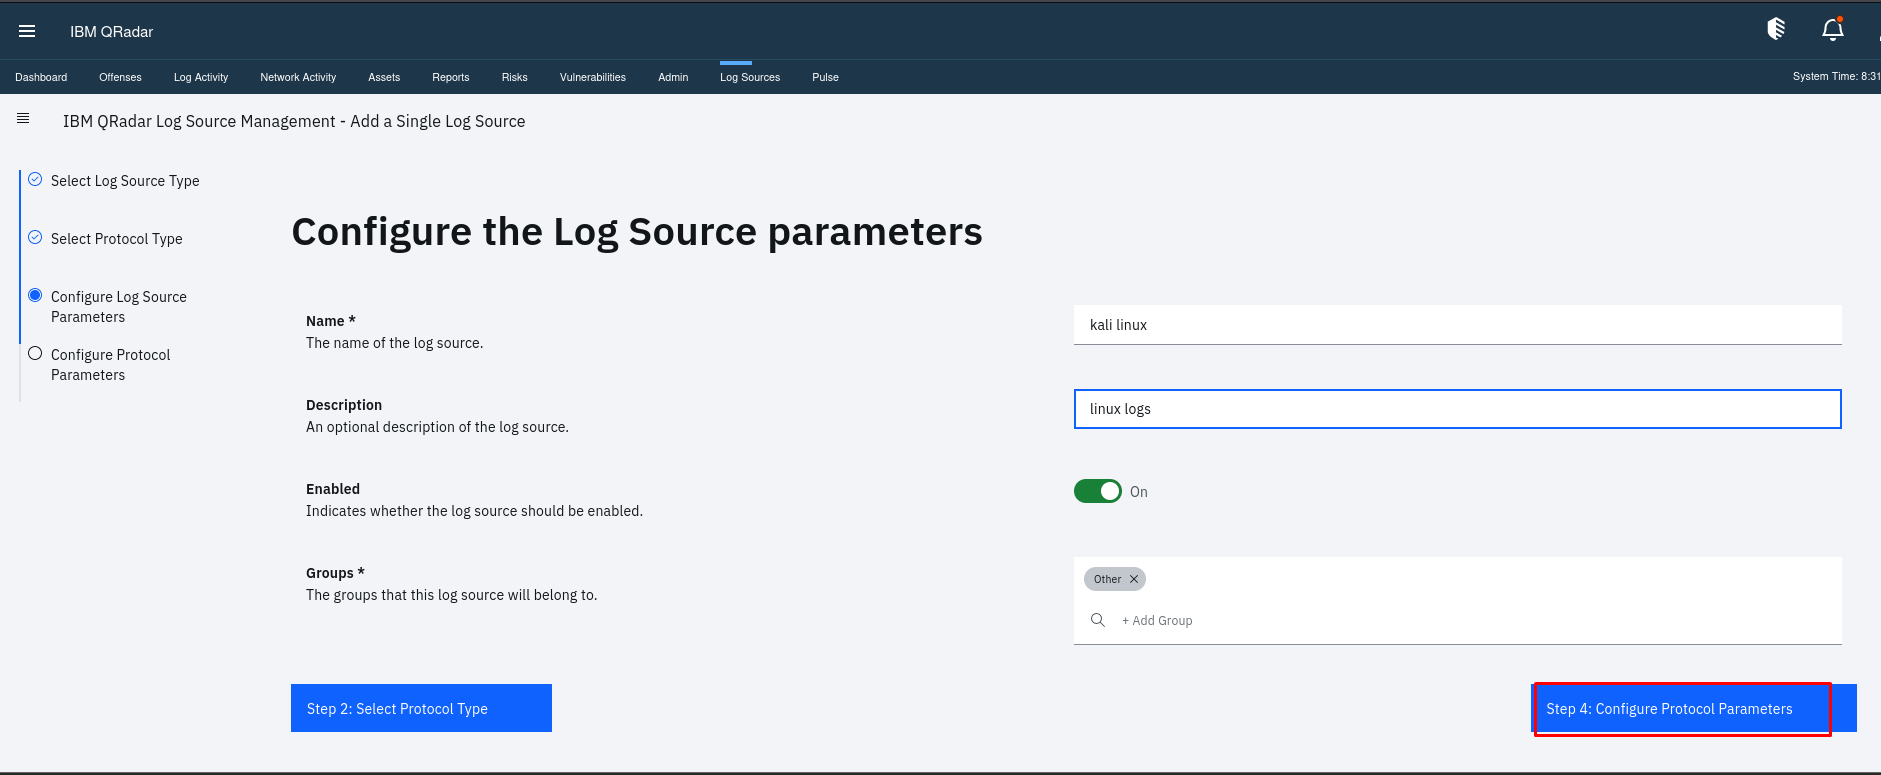
Task: Toggle the Enabled switch off
Action: coord(1098,491)
